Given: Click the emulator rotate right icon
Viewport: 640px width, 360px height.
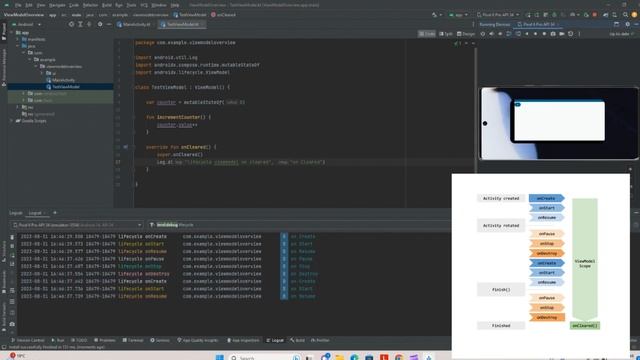Looking at the screenshot, I should [518, 34].
